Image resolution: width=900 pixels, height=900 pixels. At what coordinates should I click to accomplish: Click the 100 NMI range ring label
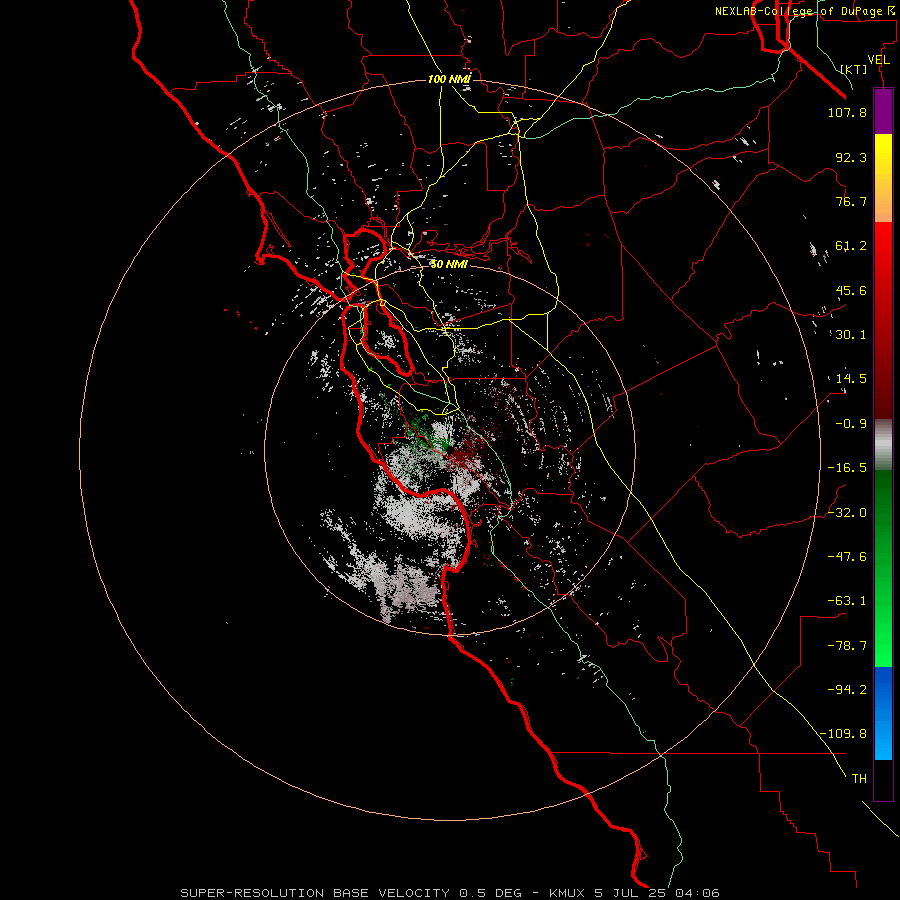[x=449, y=79]
